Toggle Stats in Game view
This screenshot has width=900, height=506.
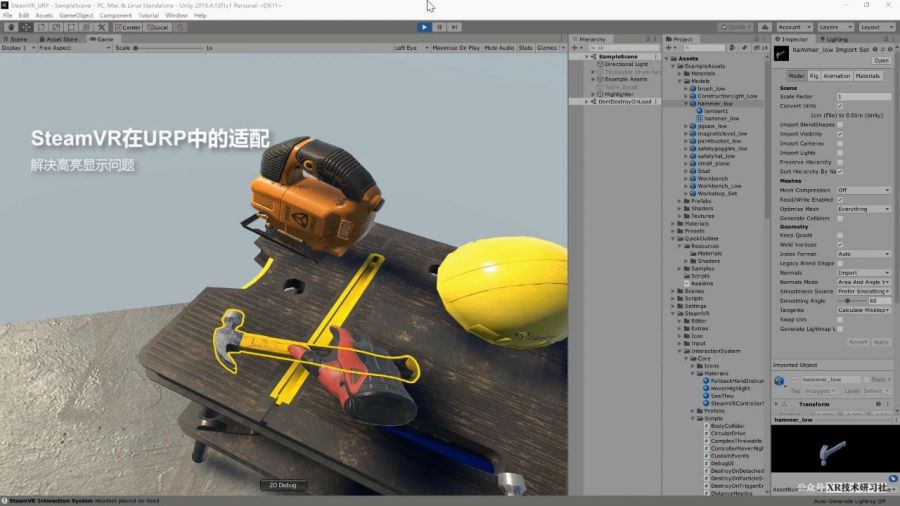(x=525, y=48)
